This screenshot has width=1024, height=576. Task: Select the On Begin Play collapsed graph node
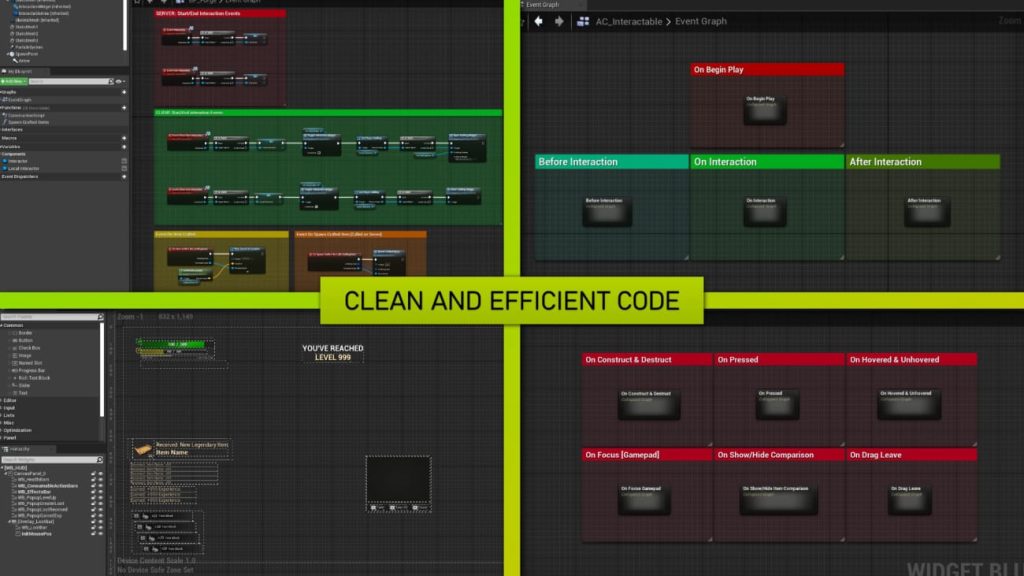[x=764, y=109]
